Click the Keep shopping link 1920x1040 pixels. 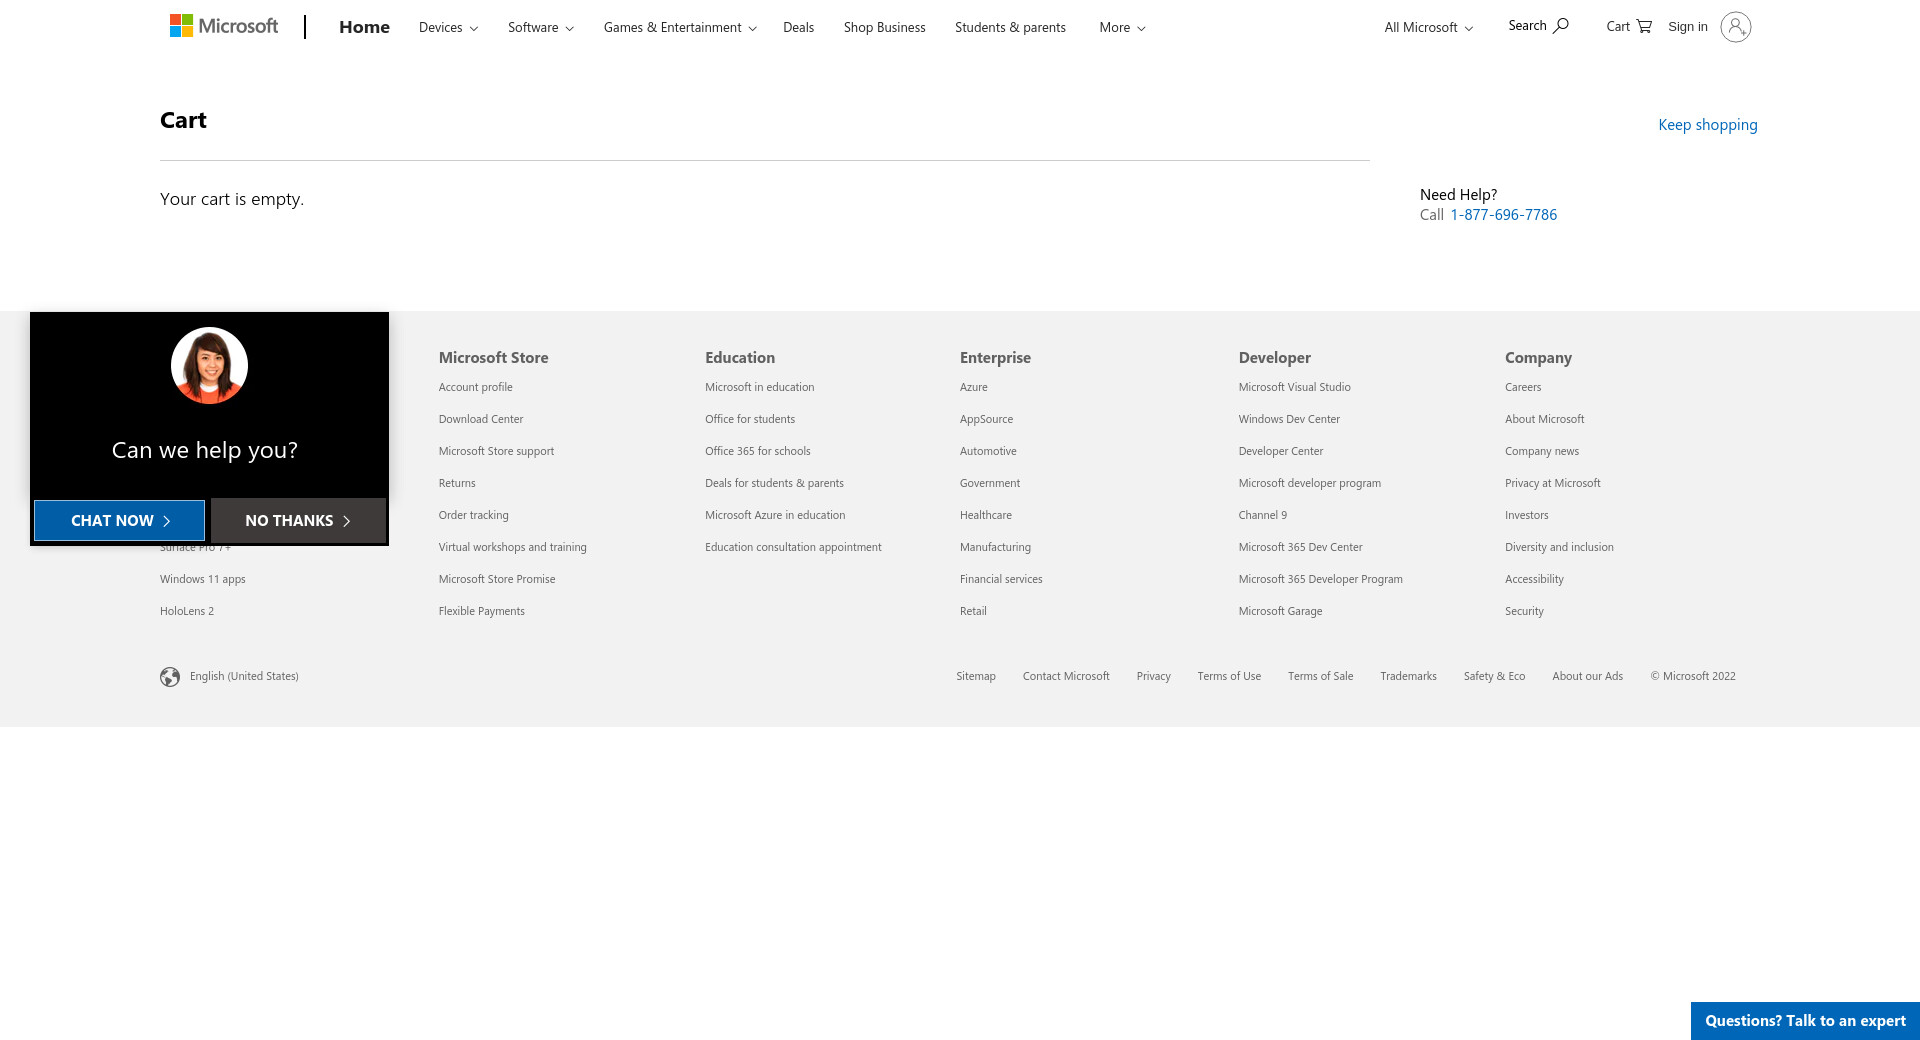(1707, 125)
